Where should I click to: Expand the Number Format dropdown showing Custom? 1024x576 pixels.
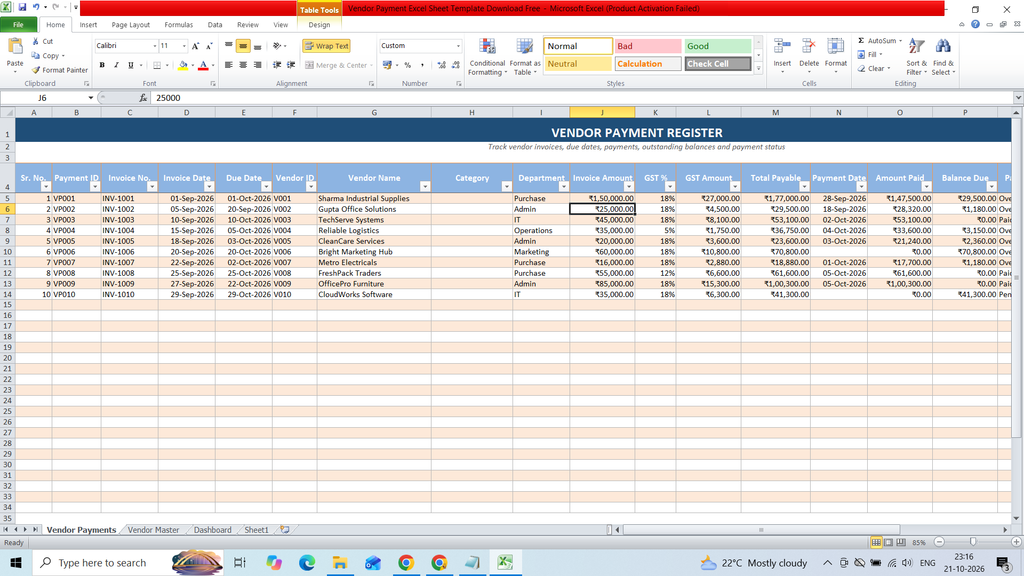coord(458,46)
